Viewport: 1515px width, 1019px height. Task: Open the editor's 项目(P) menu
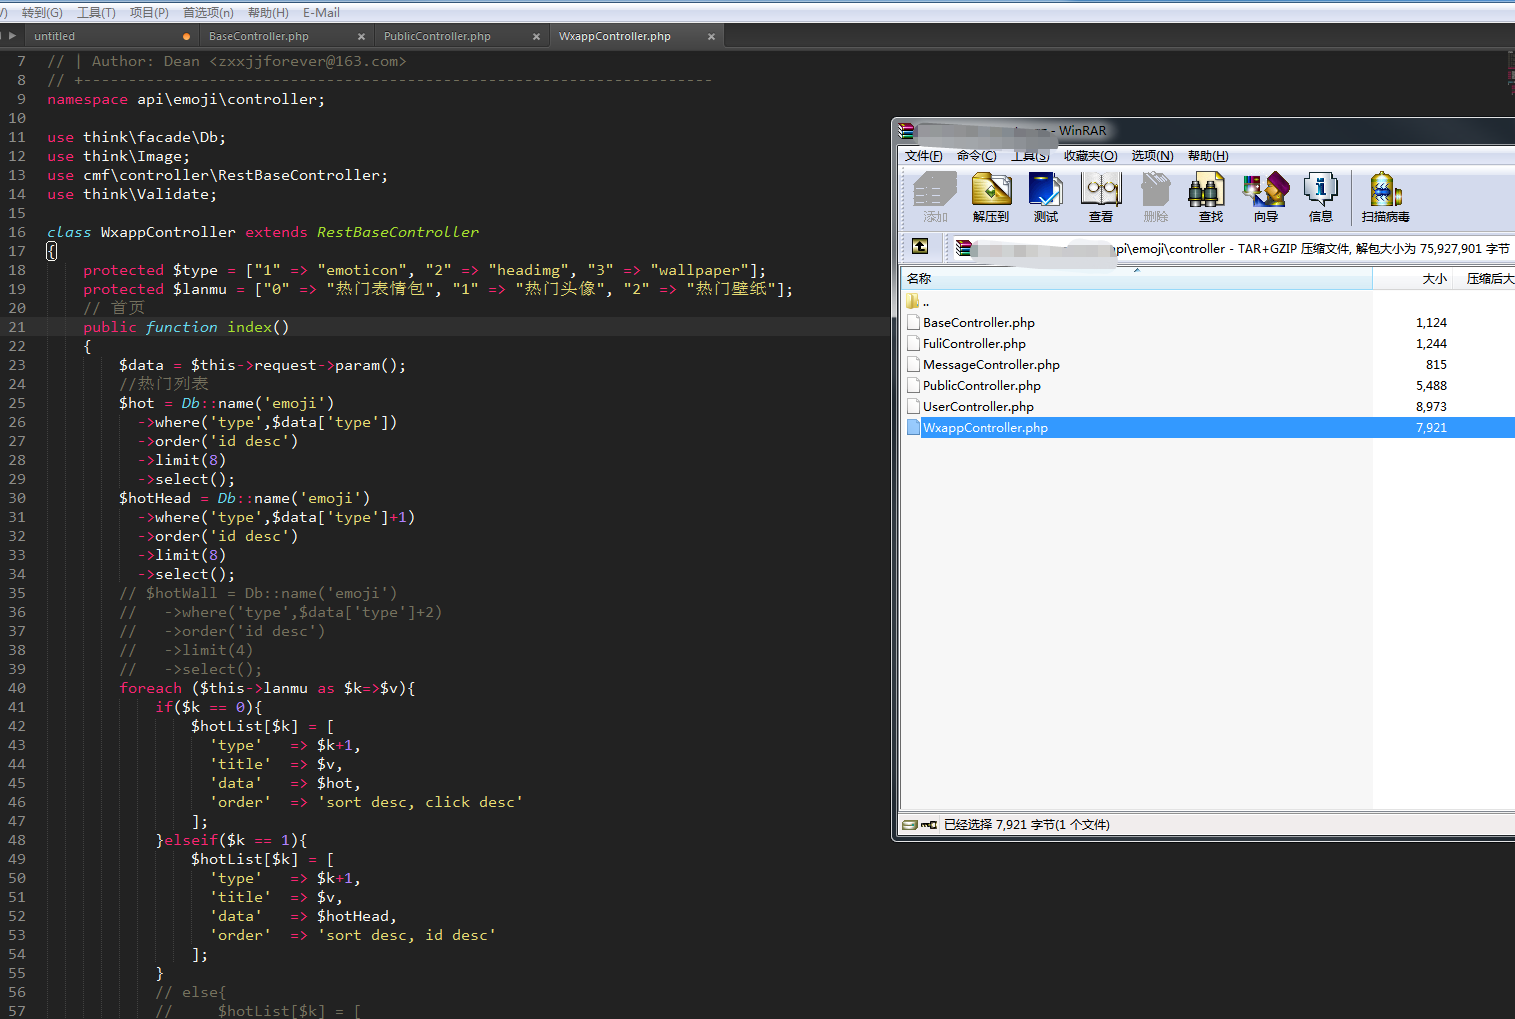click(x=149, y=12)
